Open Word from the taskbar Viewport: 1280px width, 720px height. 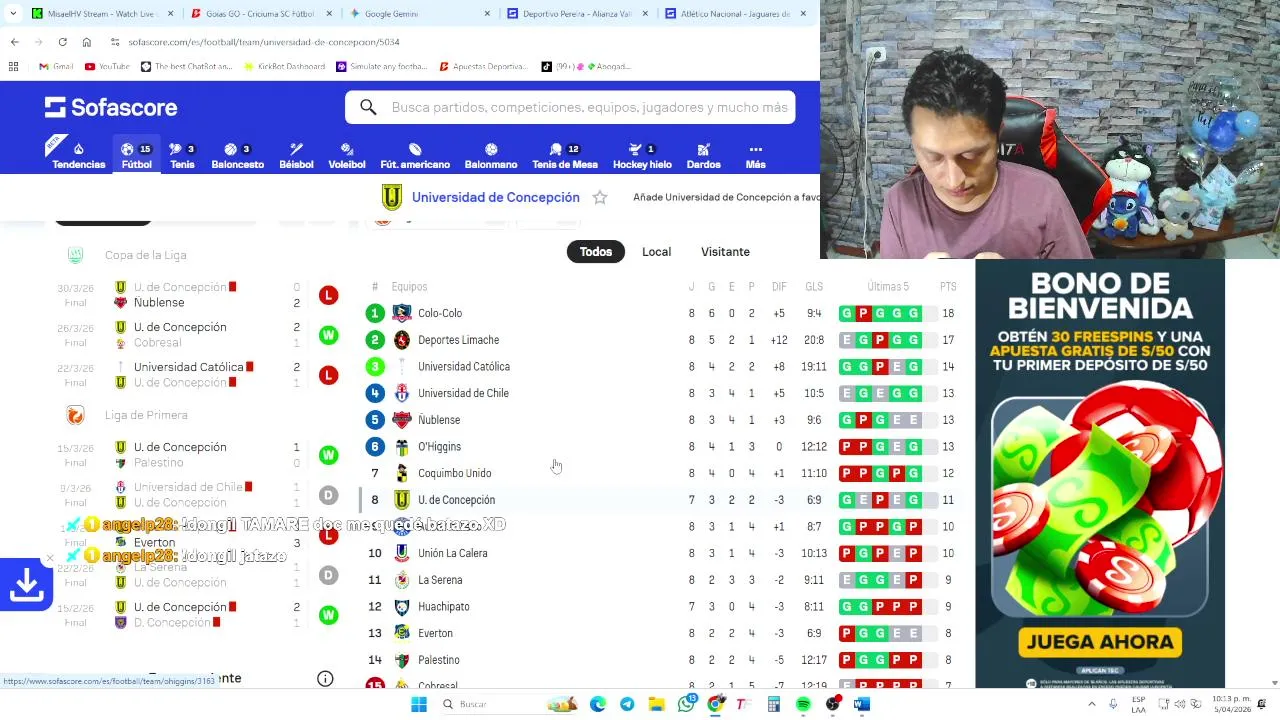pos(862,704)
